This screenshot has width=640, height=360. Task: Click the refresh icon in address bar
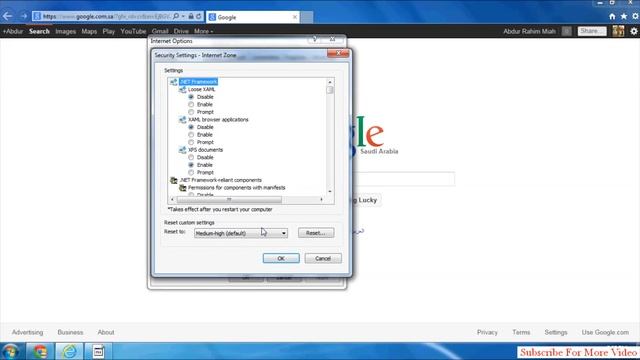coord(199,16)
